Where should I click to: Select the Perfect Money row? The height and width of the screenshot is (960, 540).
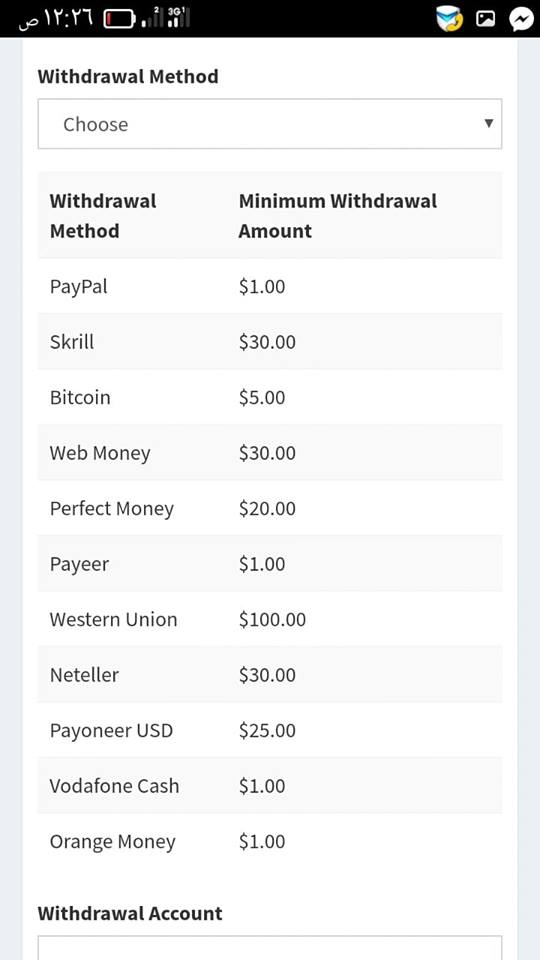[x=270, y=508]
